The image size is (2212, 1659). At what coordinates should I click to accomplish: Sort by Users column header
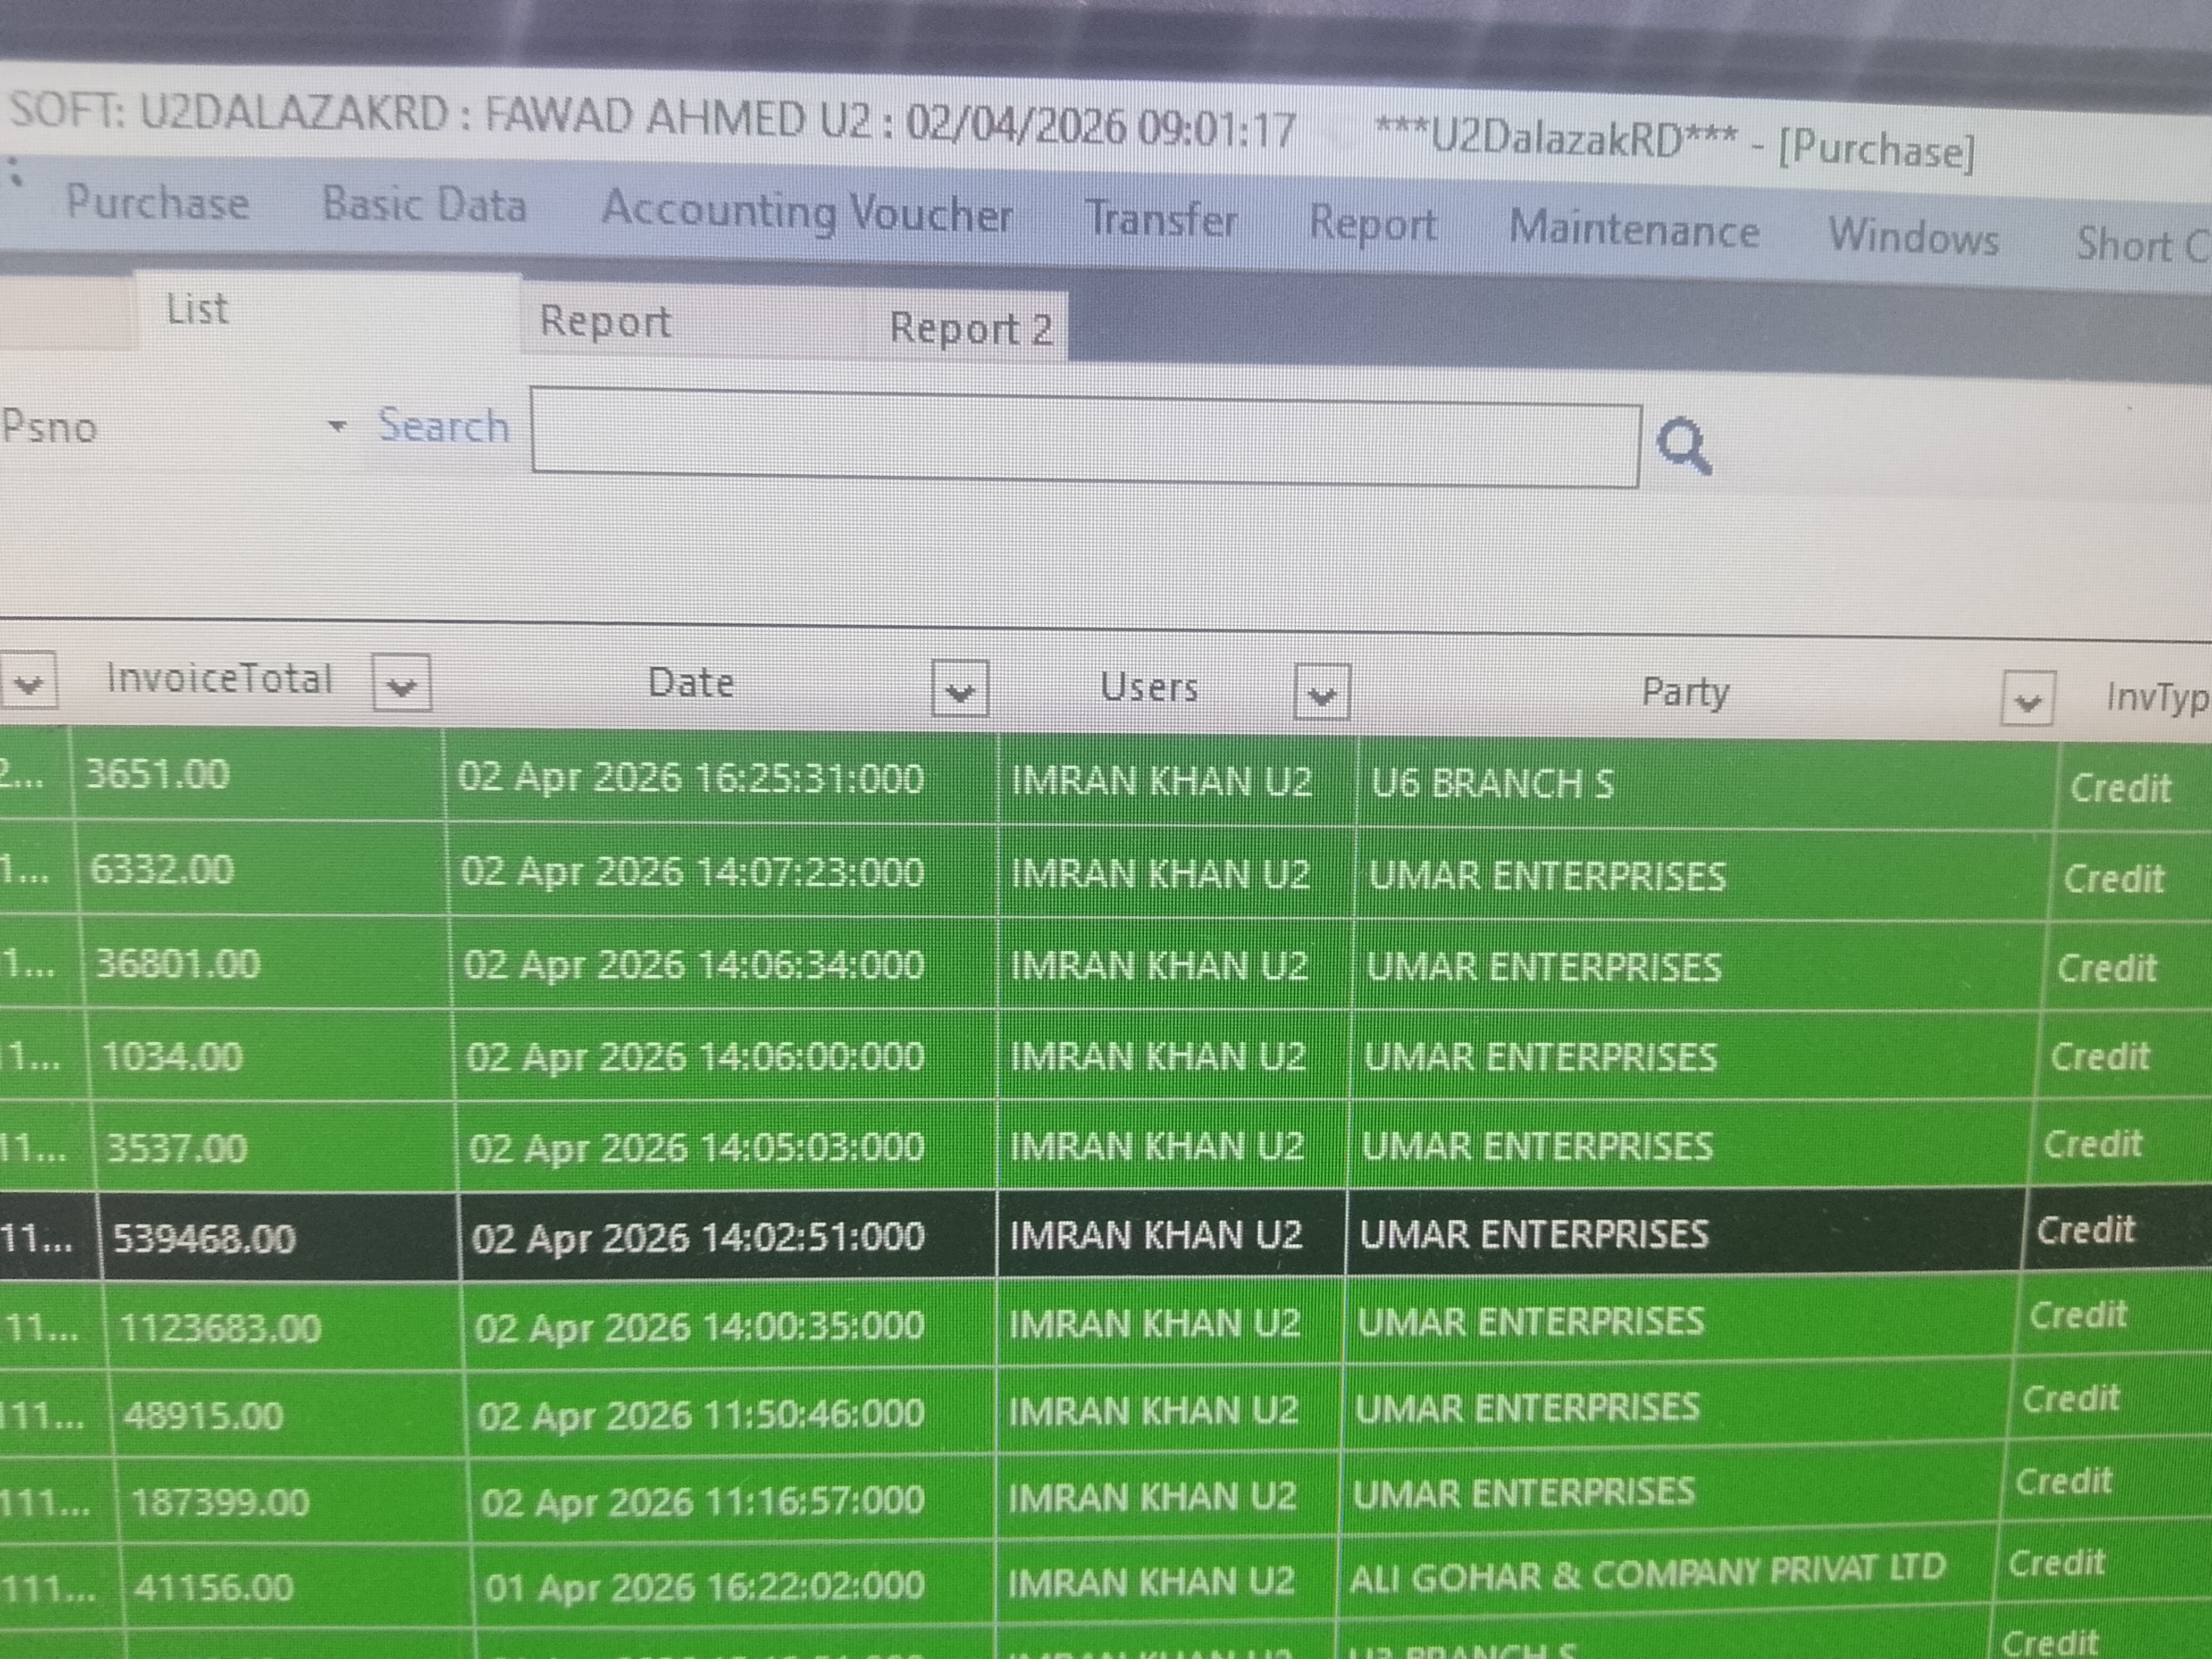tap(1148, 687)
